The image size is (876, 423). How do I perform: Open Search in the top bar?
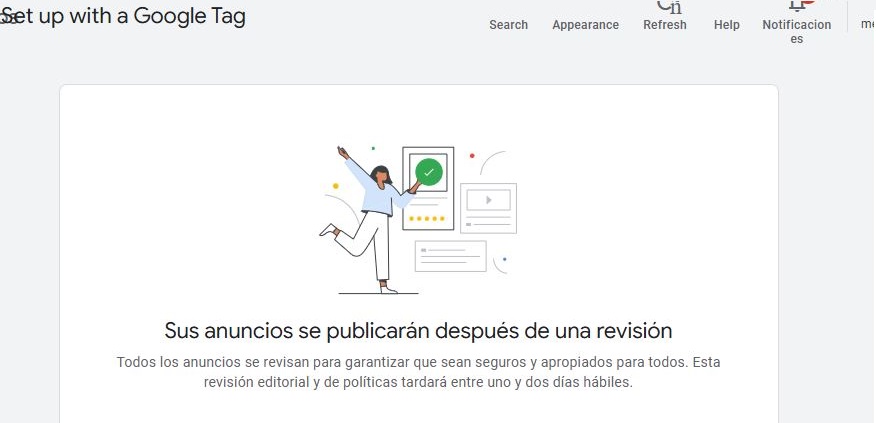tap(508, 24)
